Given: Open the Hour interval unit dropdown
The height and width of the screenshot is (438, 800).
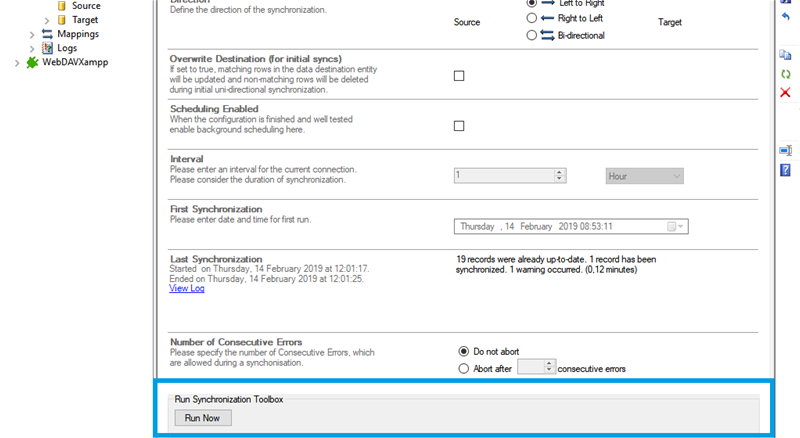Looking at the screenshot, I should (645, 176).
